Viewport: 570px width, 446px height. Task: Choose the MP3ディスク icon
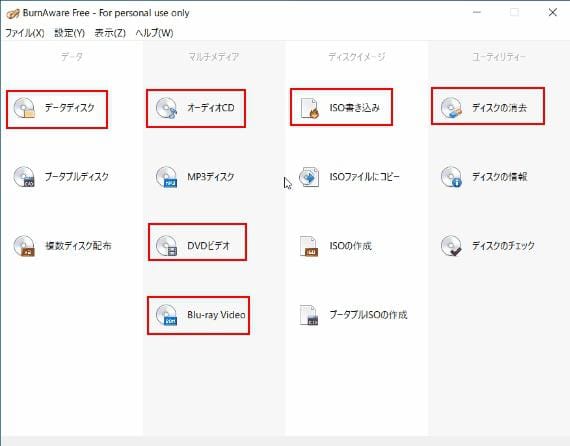166,177
